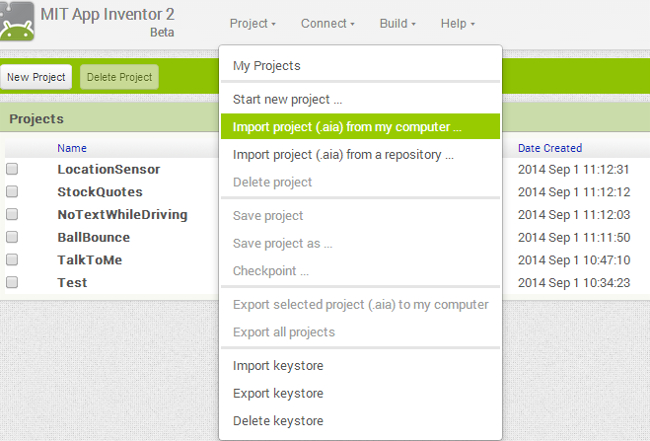Image resolution: width=650 pixels, height=441 pixels.
Task: Expand the Connect dropdown menu
Action: click(x=327, y=23)
